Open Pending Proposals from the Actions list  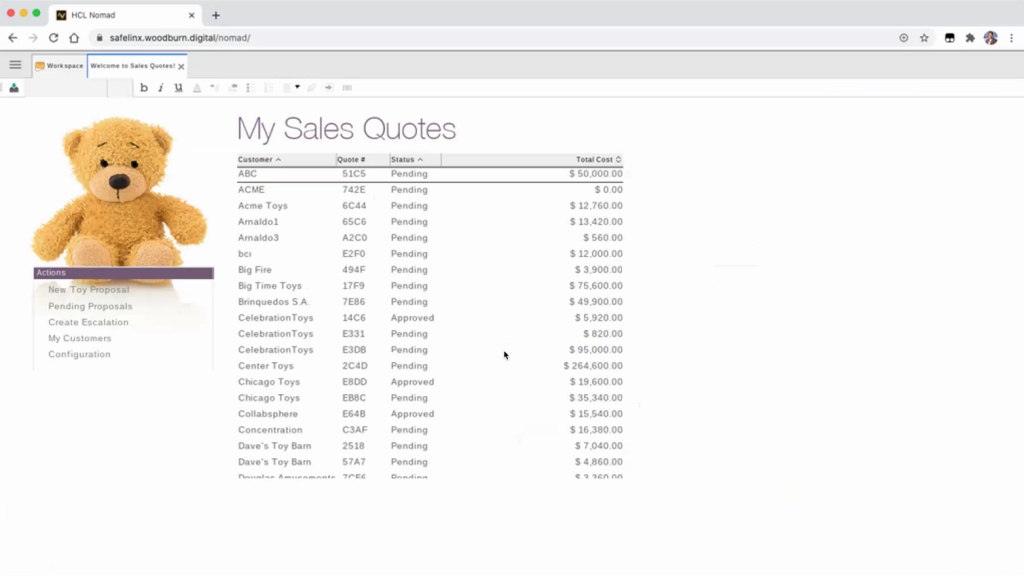coord(90,306)
